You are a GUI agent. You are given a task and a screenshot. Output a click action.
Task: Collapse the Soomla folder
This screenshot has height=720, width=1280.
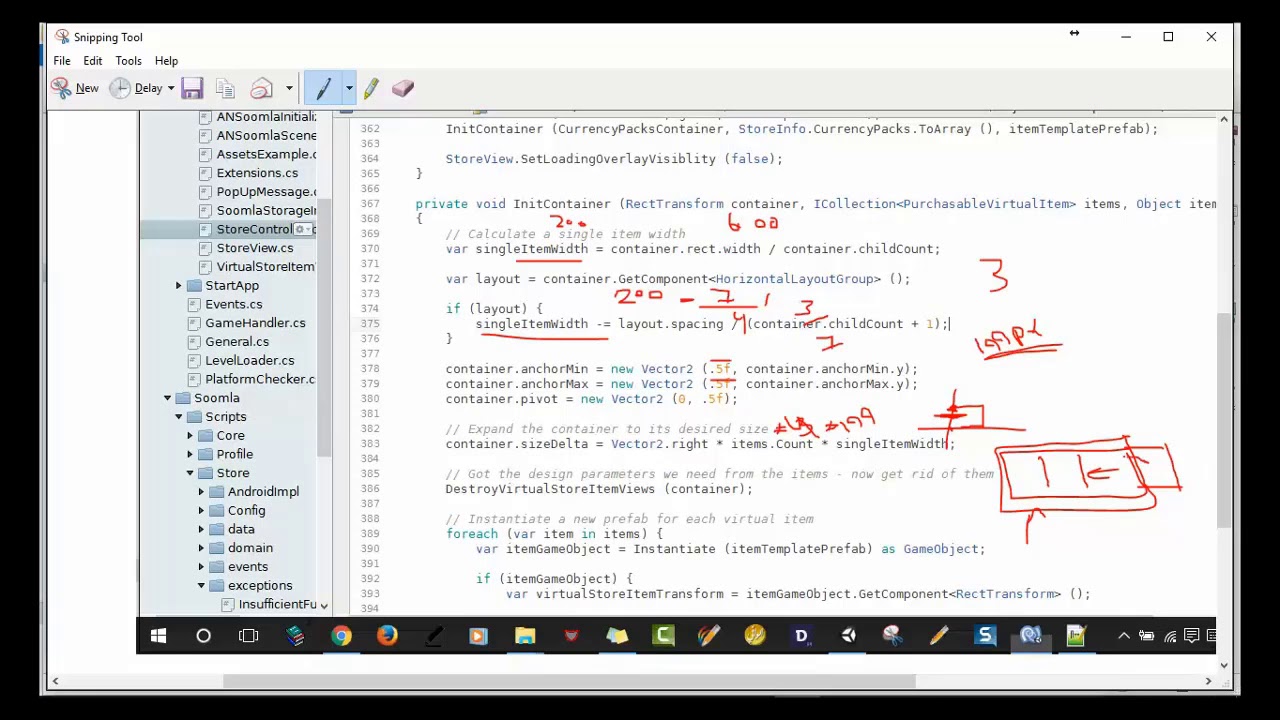pos(168,398)
